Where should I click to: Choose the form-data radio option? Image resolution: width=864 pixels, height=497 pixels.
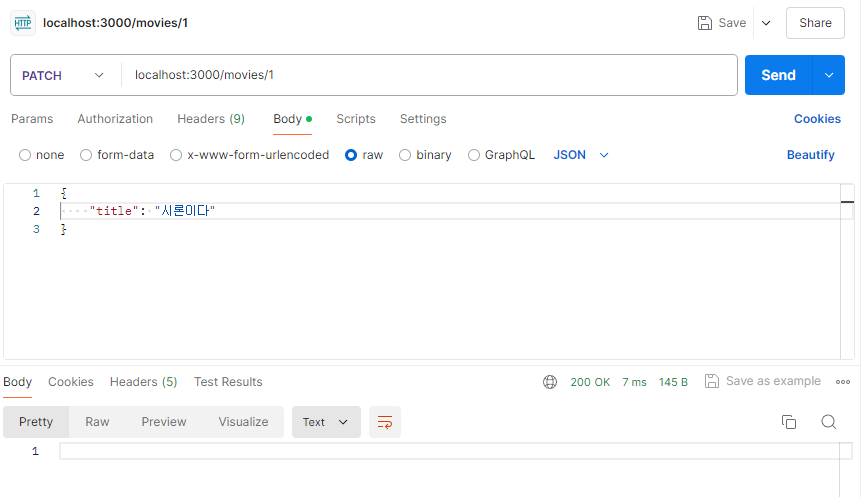click(x=86, y=155)
